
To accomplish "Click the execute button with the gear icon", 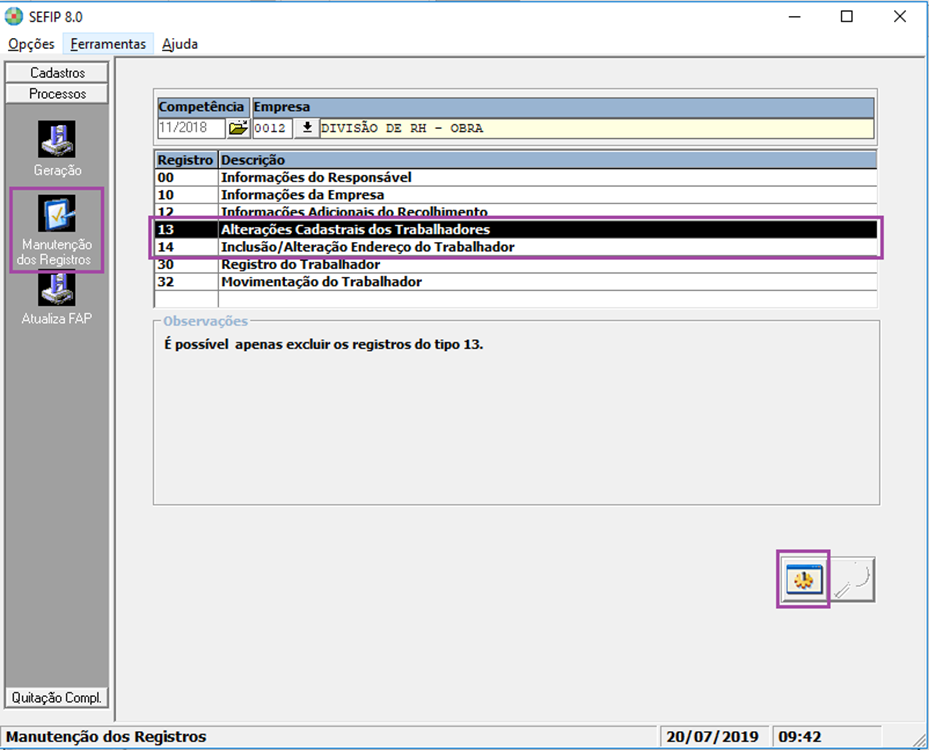I will (803, 579).
